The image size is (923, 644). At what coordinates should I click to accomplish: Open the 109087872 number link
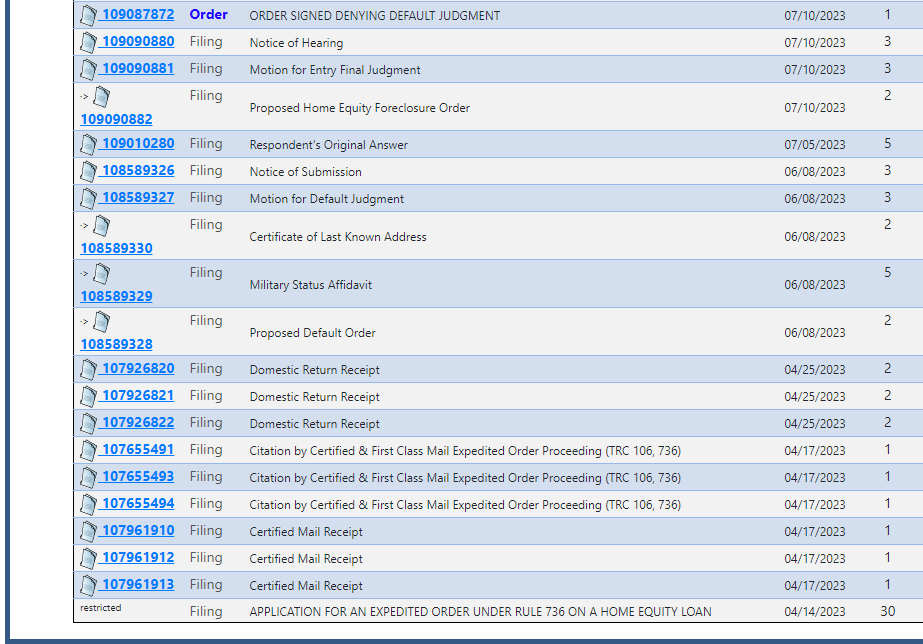click(x=138, y=14)
